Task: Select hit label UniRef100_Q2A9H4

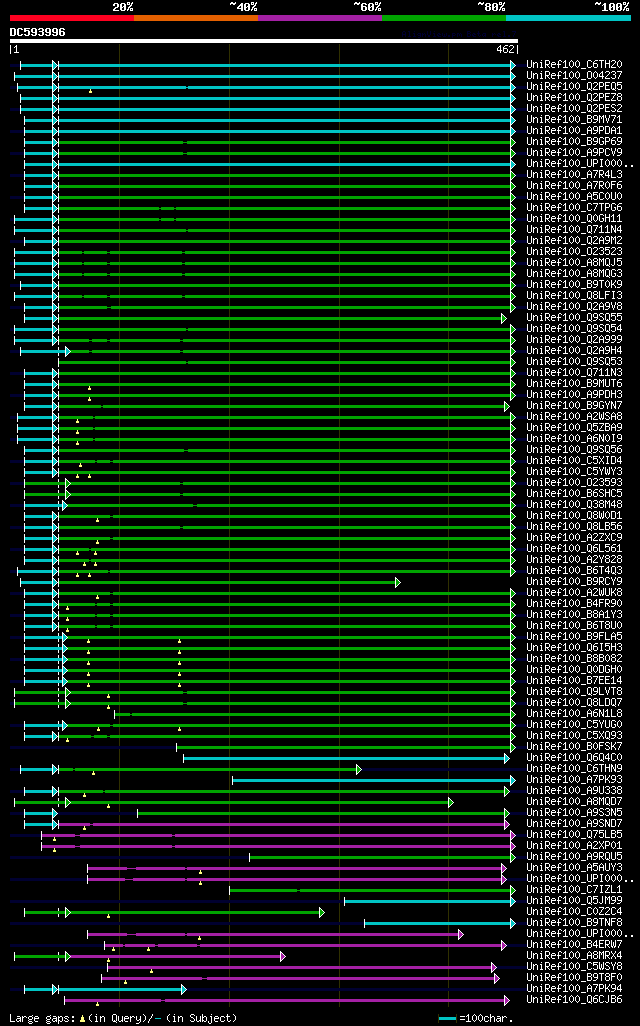Action: click(575, 351)
